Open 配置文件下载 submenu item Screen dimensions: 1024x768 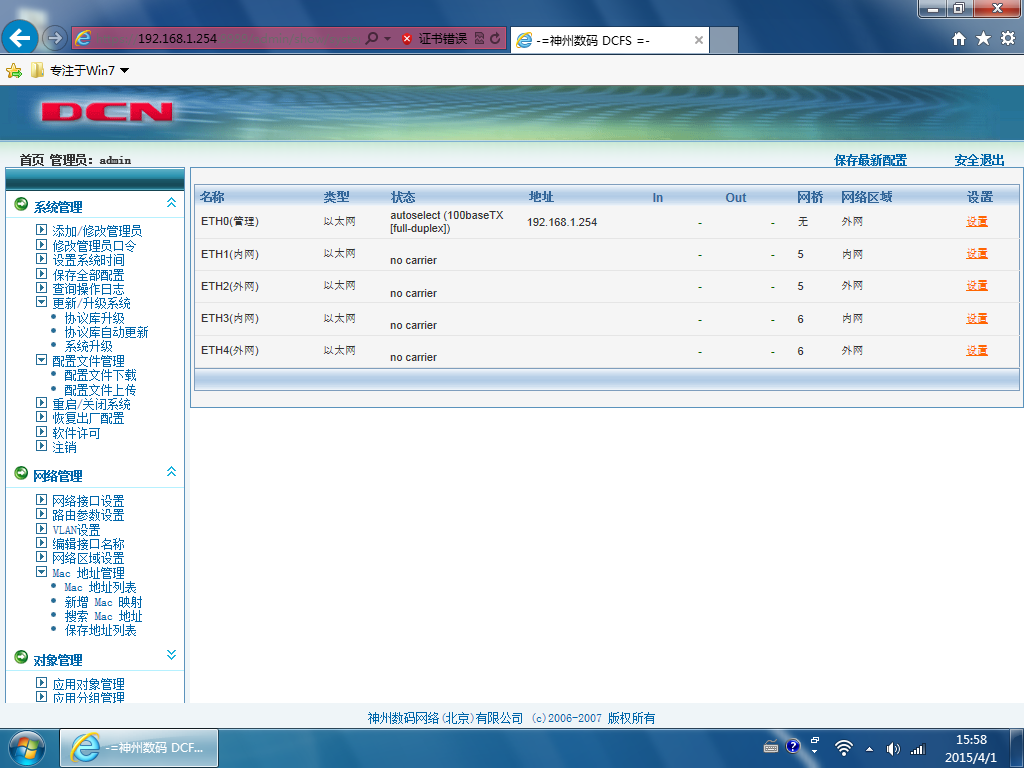click(x=100, y=375)
